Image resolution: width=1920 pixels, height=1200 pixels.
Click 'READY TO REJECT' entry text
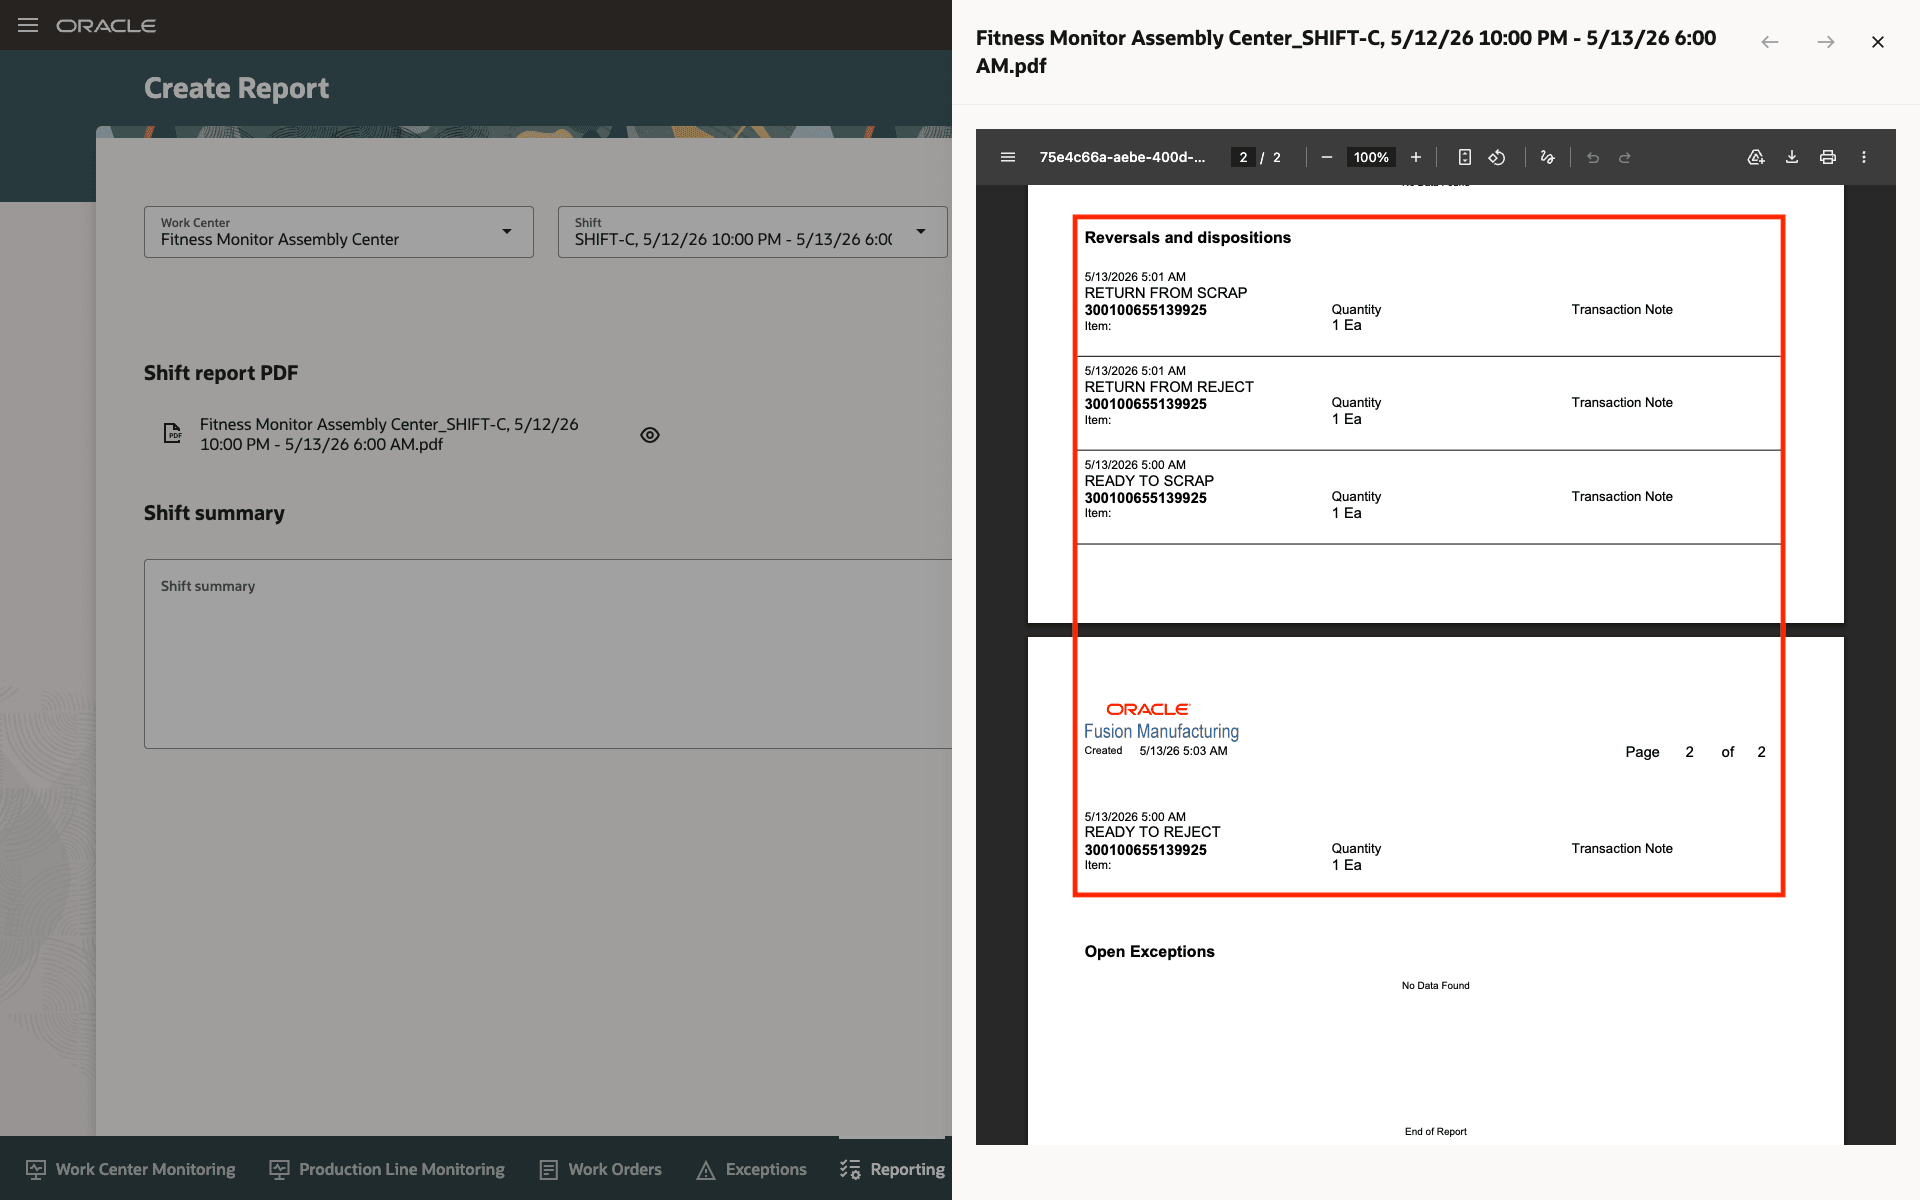[1152, 832]
